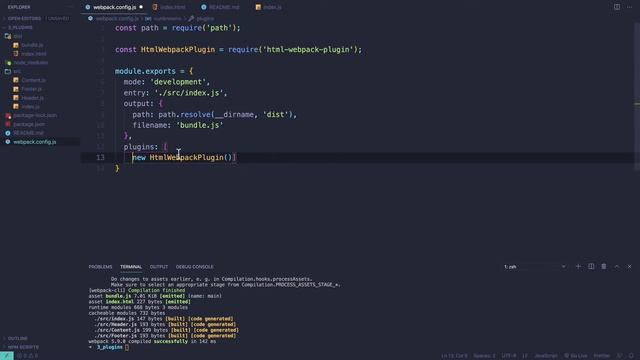Change indentation via Spaces: 2
640x360 pixels.
[484, 356]
